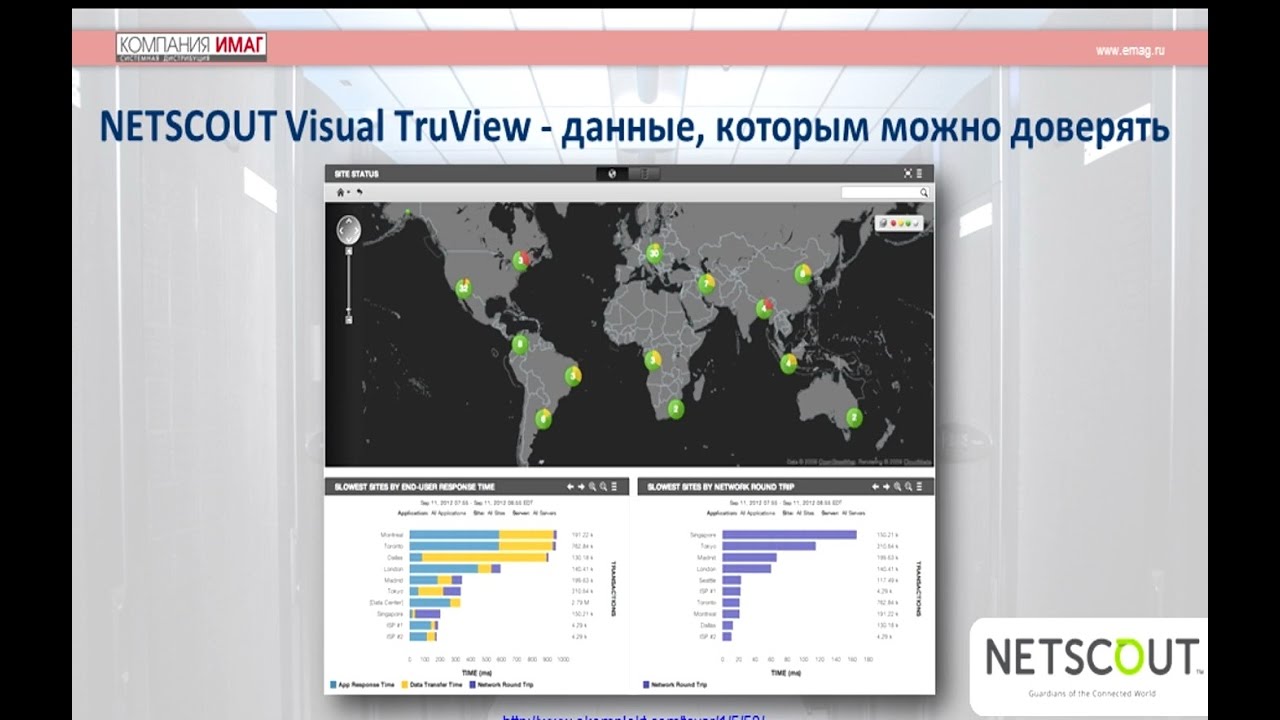The image size is (1280, 720).
Task: Switch Site Status to globe map view
Action: click(611, 173)
